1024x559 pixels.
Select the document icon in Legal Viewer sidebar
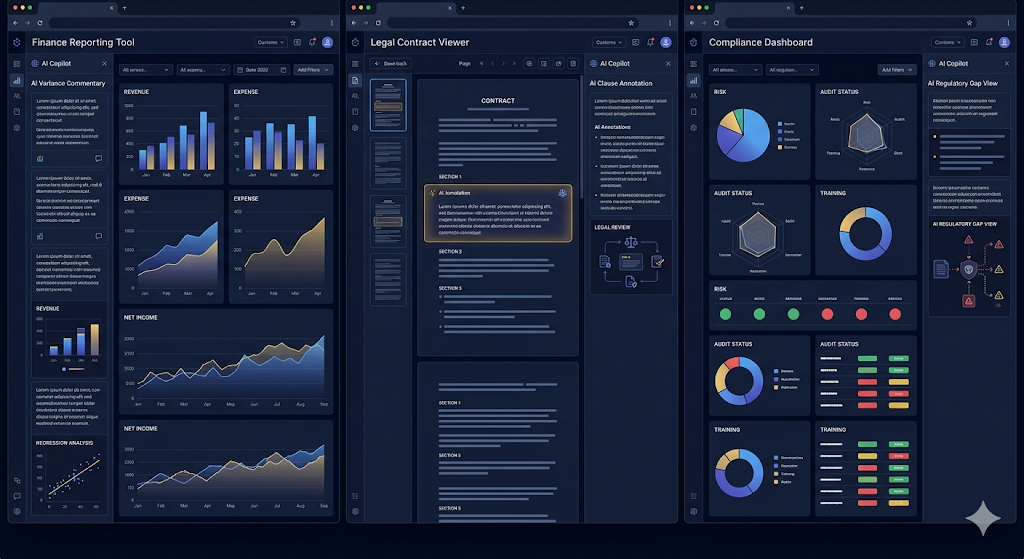coord(355,80)
